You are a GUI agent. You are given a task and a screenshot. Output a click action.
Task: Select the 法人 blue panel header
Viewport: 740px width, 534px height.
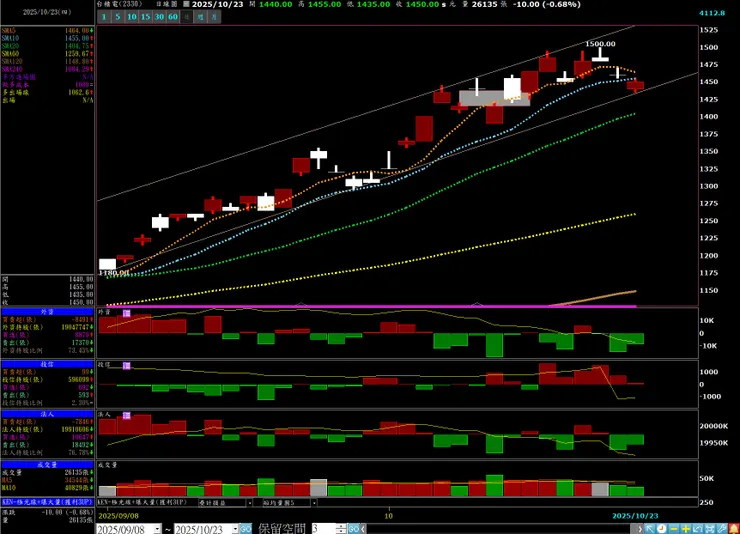click(x=47, y=414)
